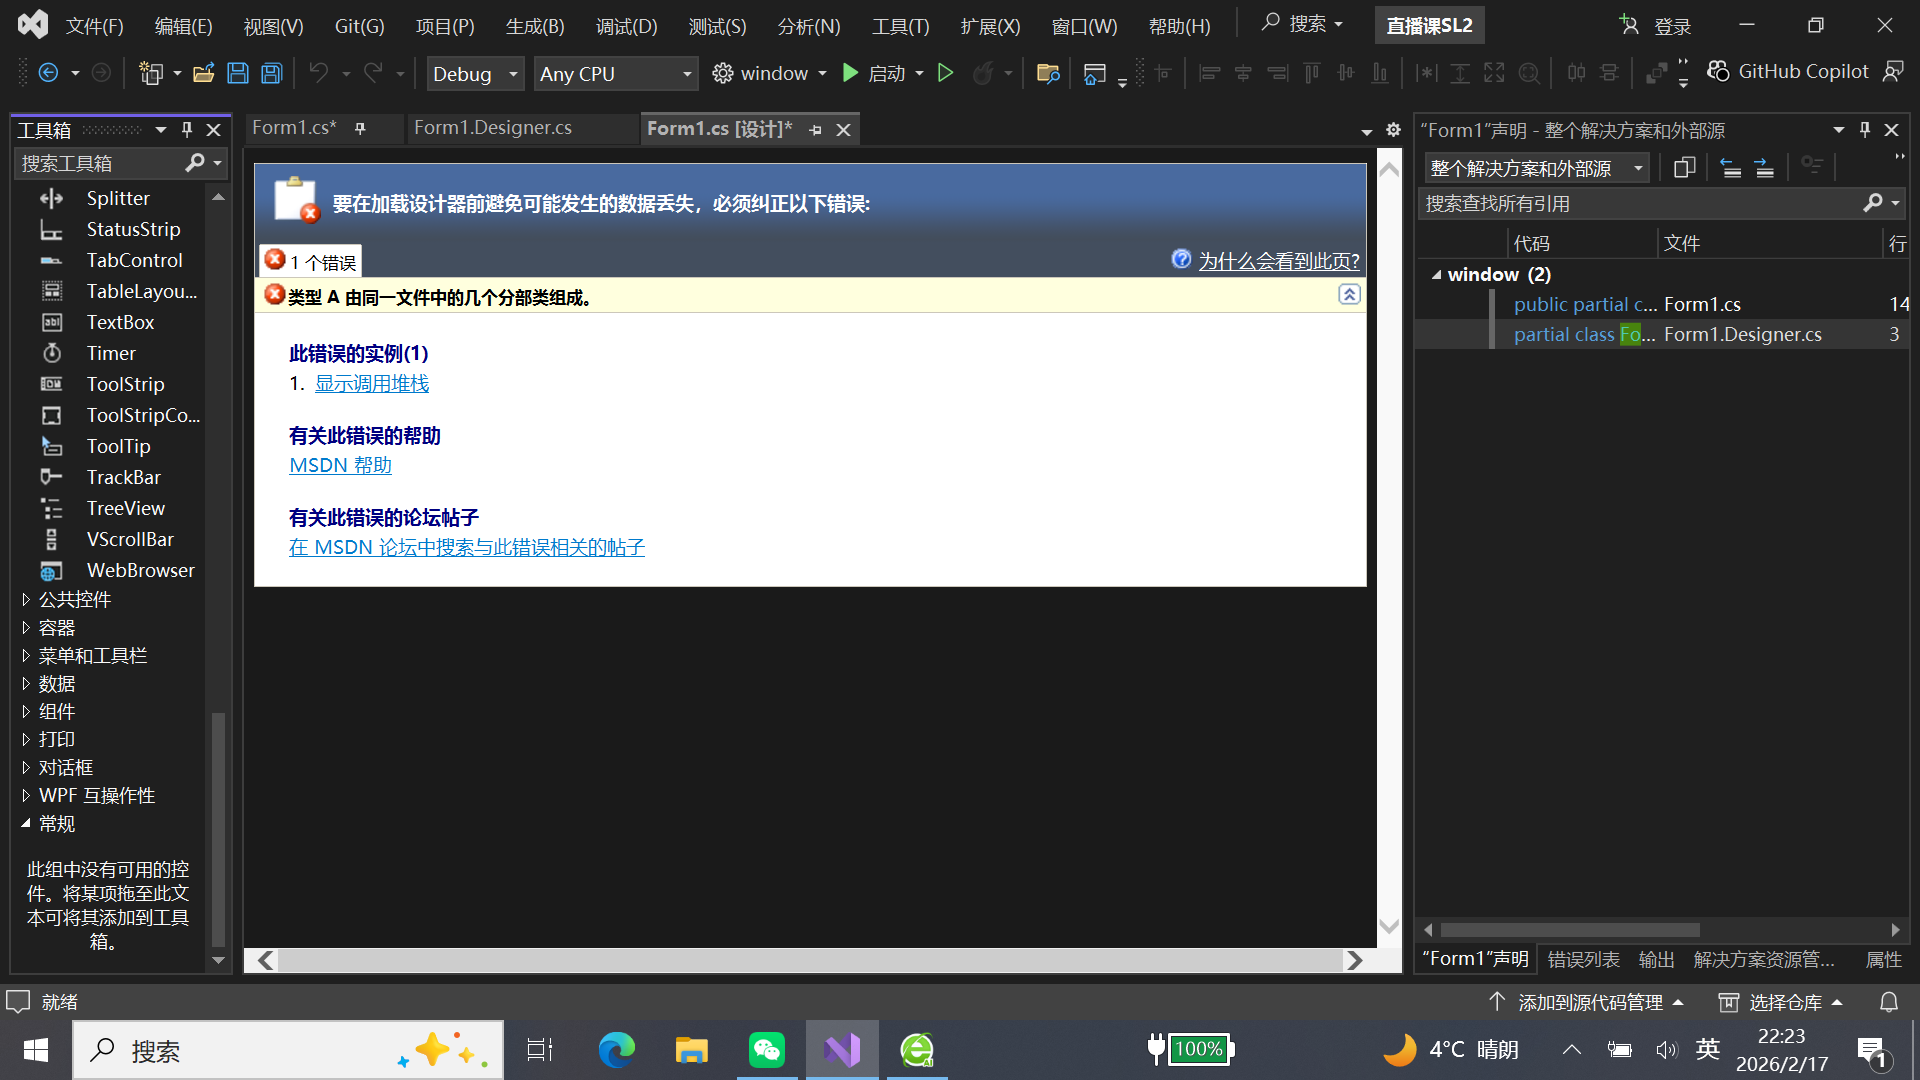Click the 搜索查找所有引用 search field
The image size is (1920, 1080).
pos(1640,204)
